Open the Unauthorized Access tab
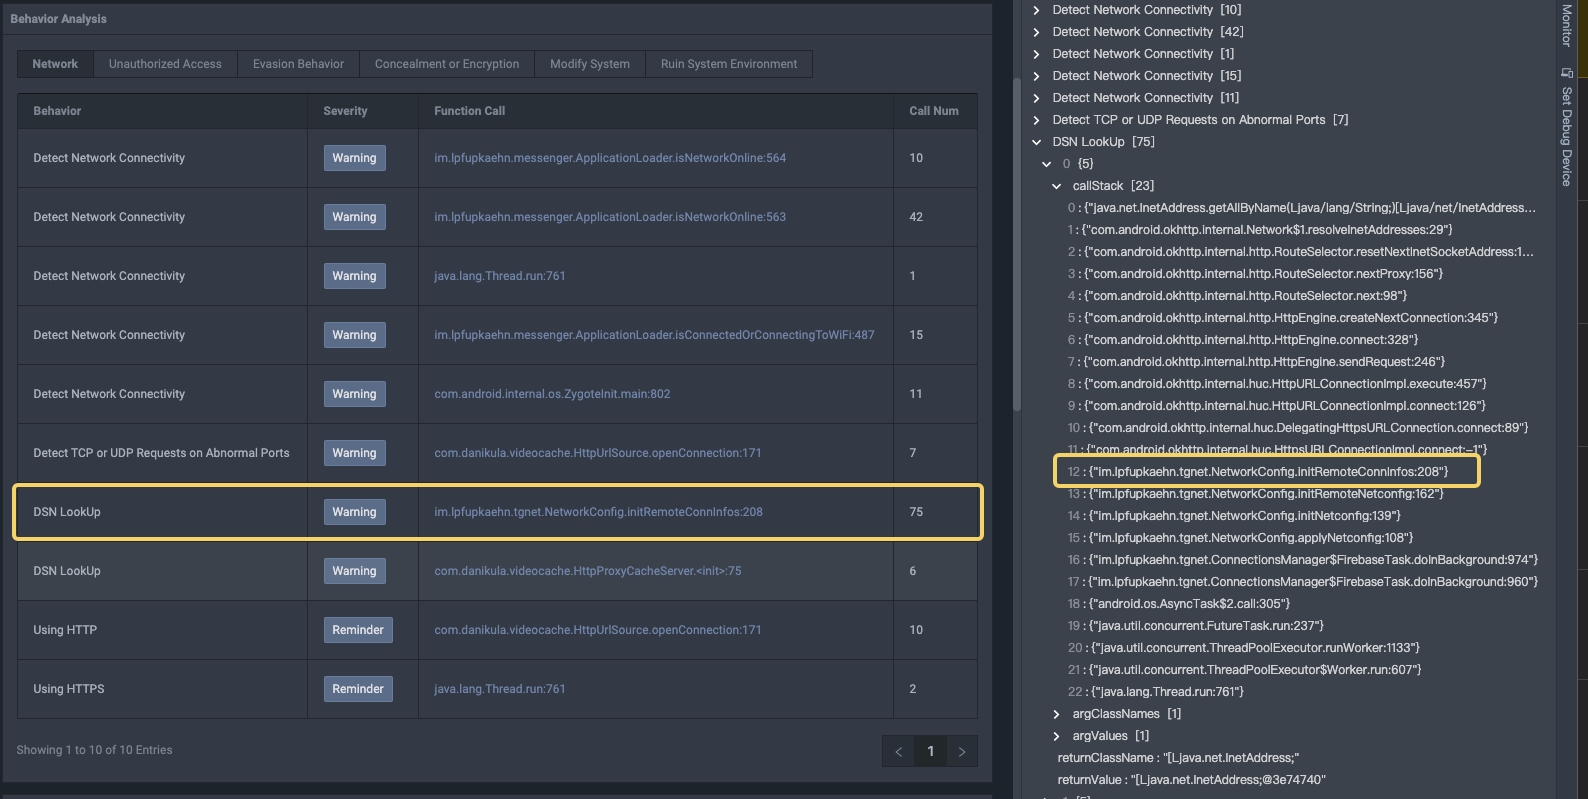This screenshot has height=799, width=1588. (x=165, y=64)
